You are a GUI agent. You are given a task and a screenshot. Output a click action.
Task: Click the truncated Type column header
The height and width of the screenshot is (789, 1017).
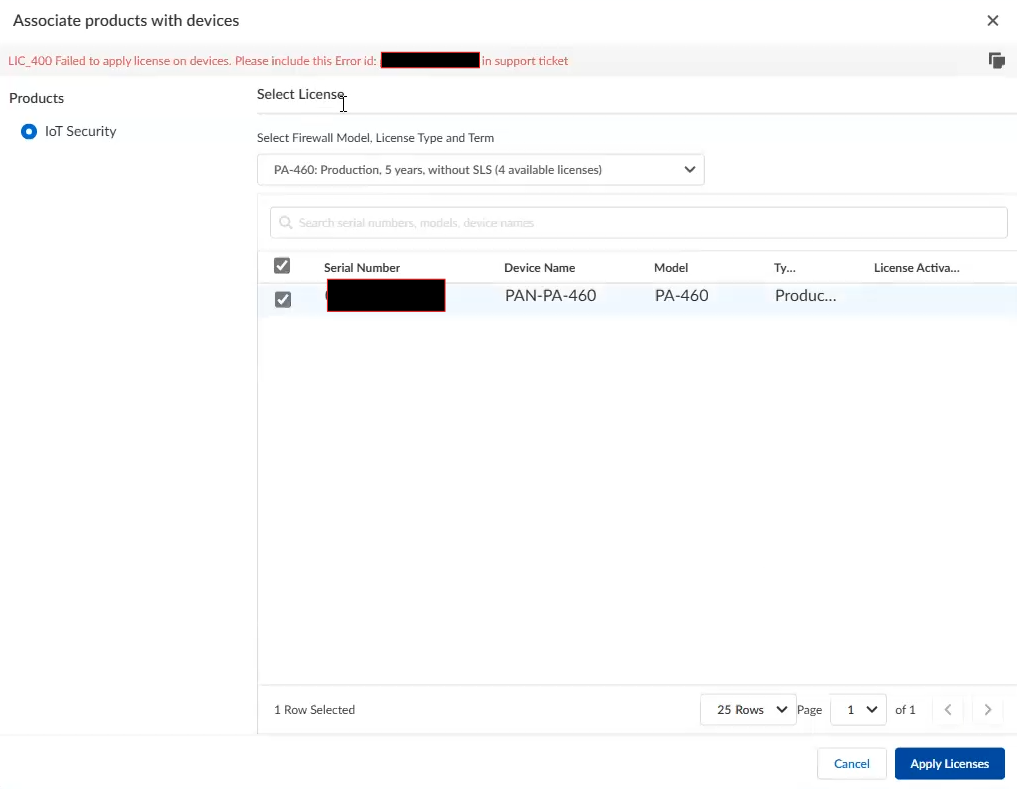785,268
